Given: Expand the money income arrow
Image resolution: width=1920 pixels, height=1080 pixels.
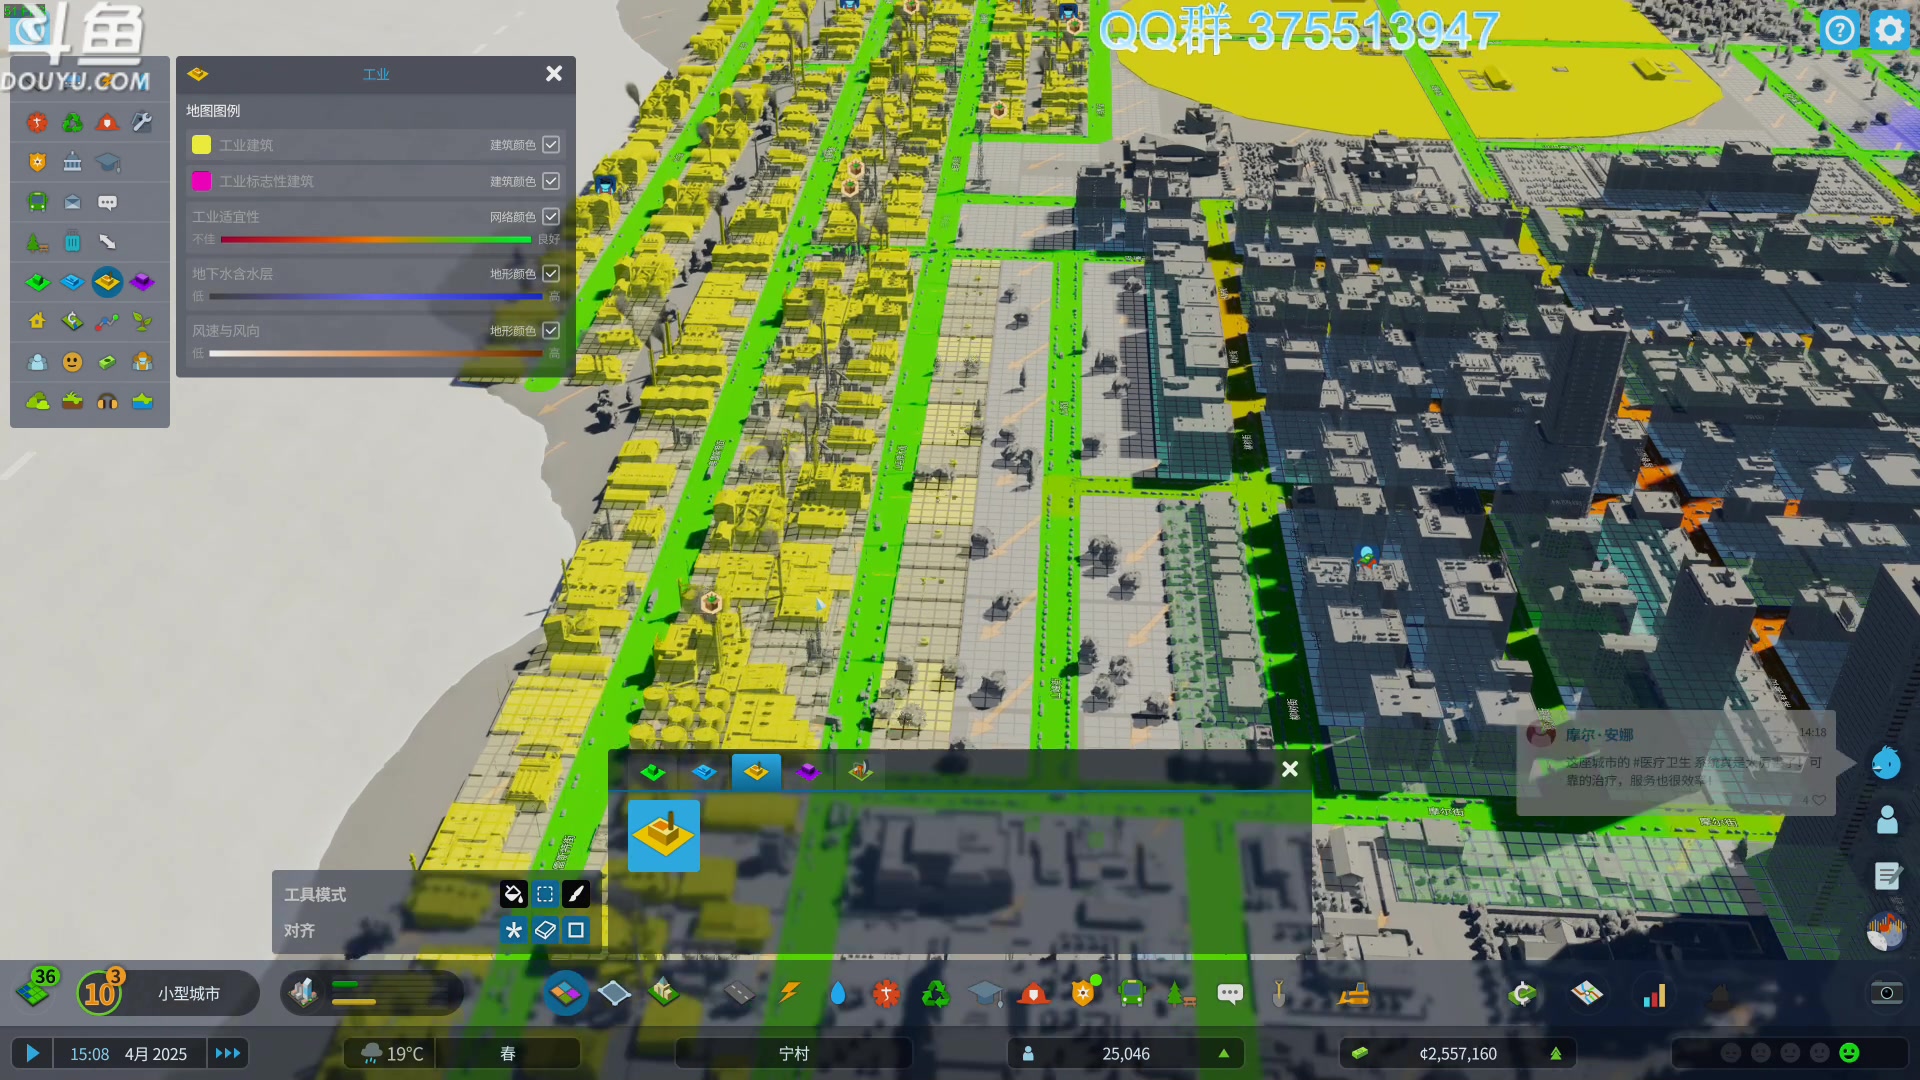Looking at the screenshot, I should tap(1555, 1053).
